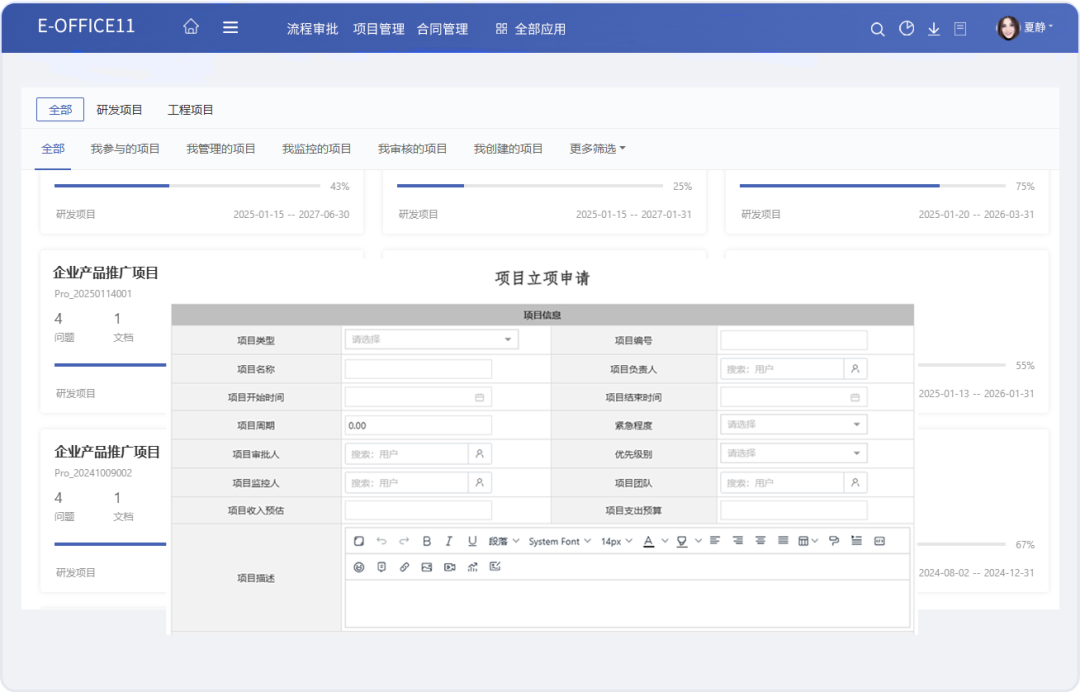The height and width of the screenshot is (692, 1080).
Task: Open the 项目类型 dropdown
Action: pyautogui.click(x=431, y=340)
